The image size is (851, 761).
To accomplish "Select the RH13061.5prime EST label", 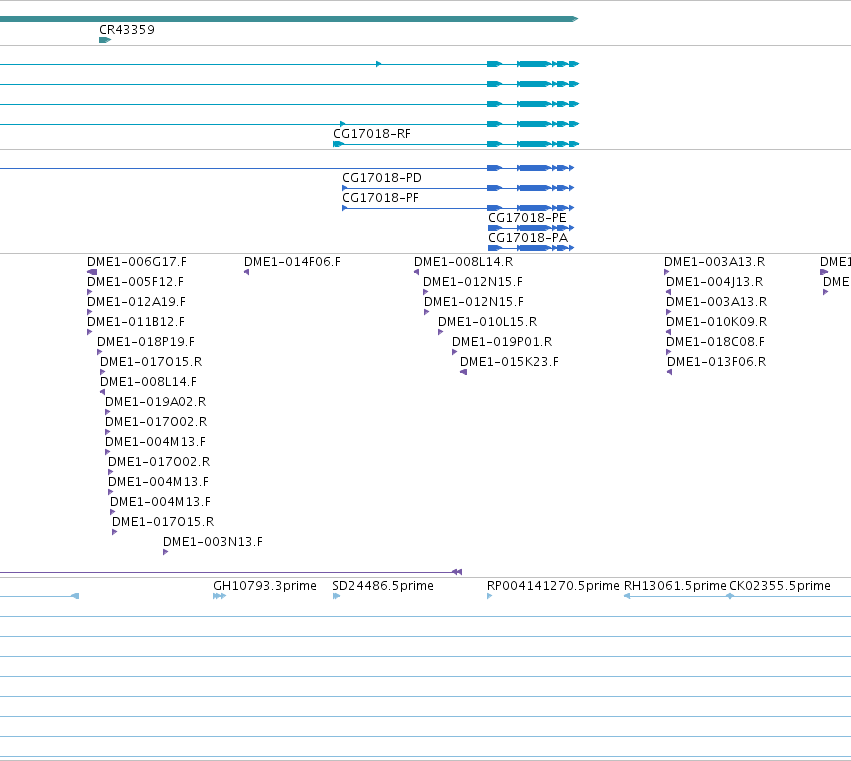I will click(x=675, y=586).
